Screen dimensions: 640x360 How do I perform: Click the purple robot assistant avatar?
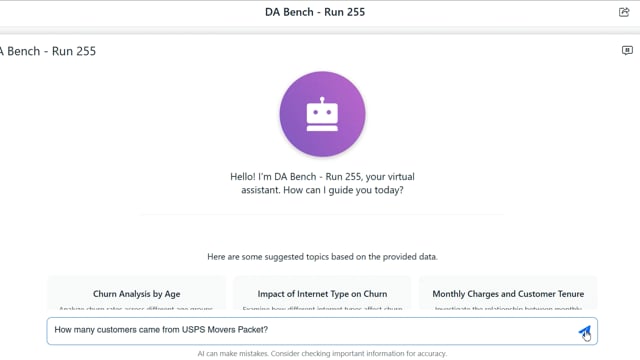pyautogui.click(x=322, y=114)
